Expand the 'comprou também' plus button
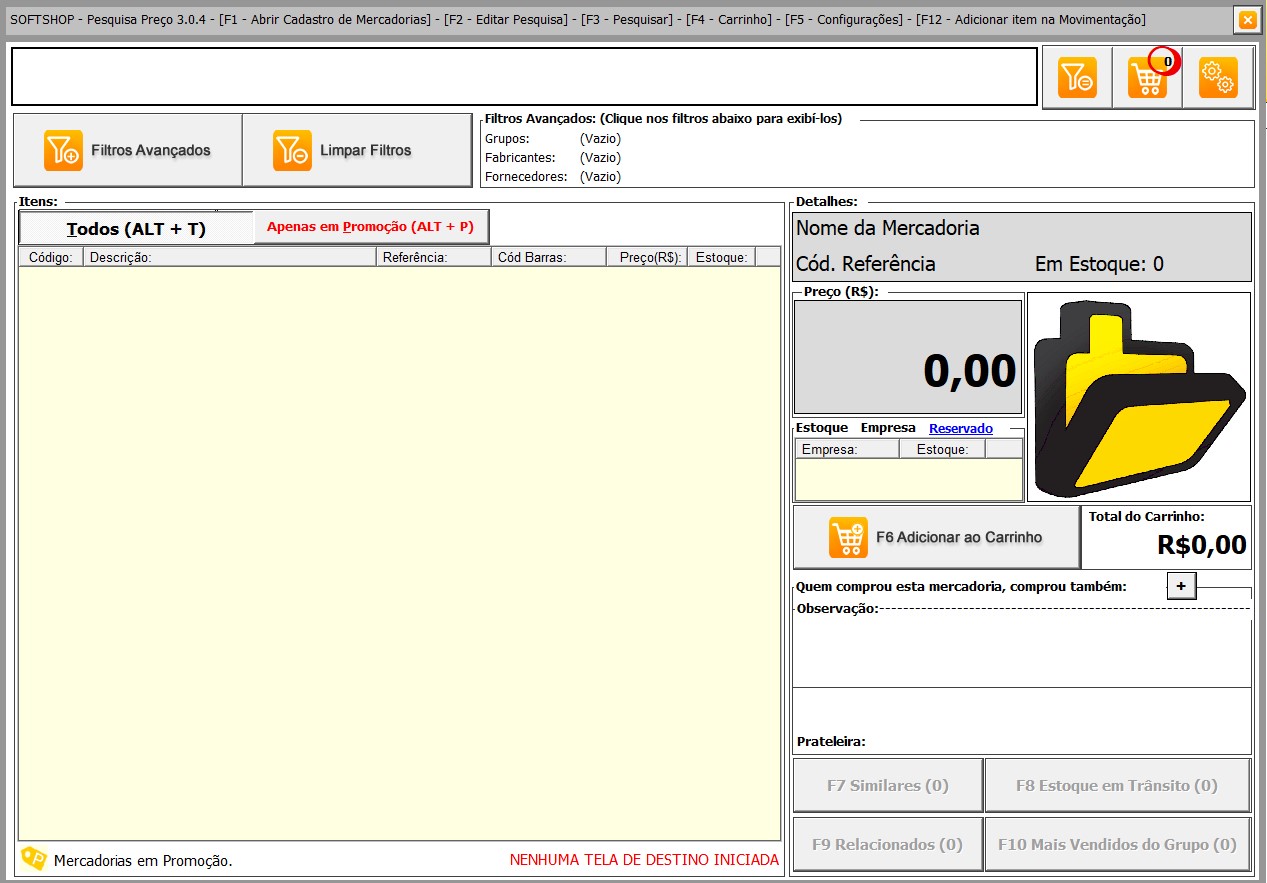This screenshot has height=883, width=1267. click(x=1180, y=587)
